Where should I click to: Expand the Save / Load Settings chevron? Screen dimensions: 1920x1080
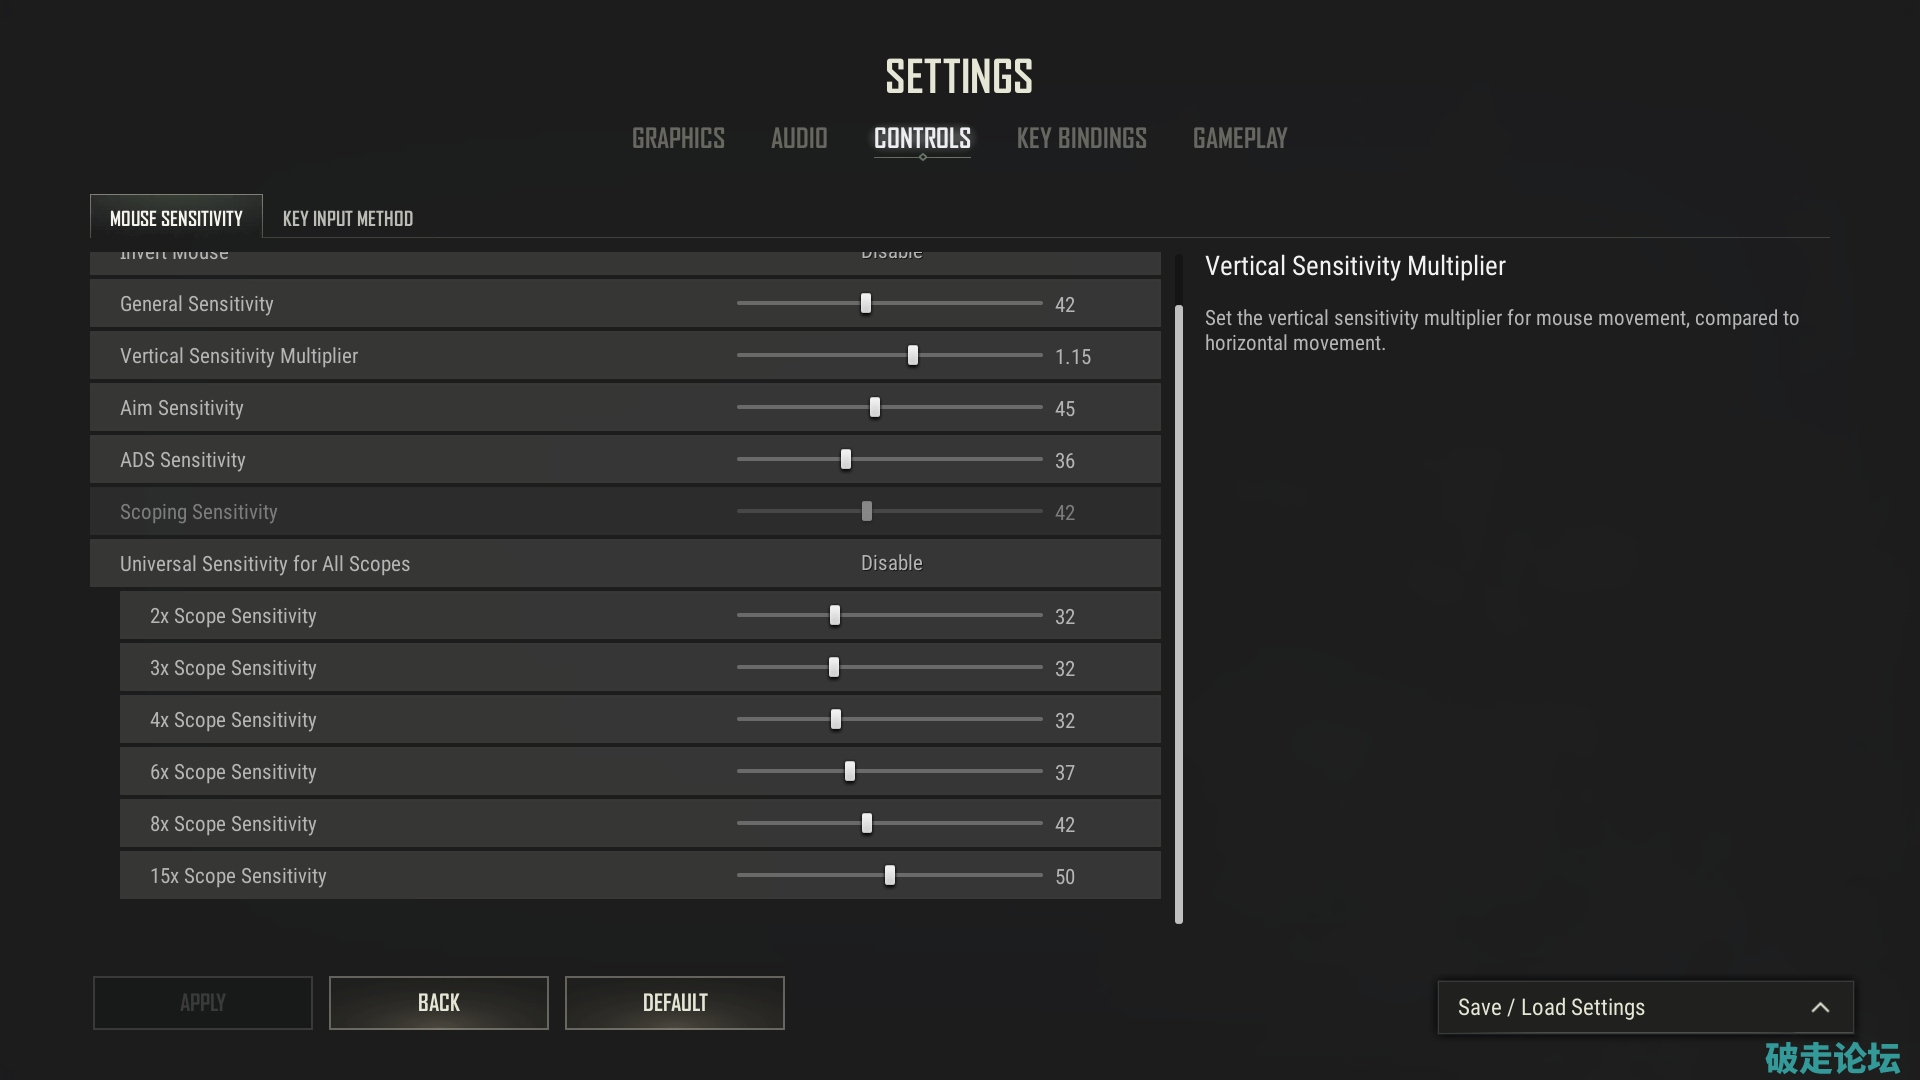click(1819, 1008)
